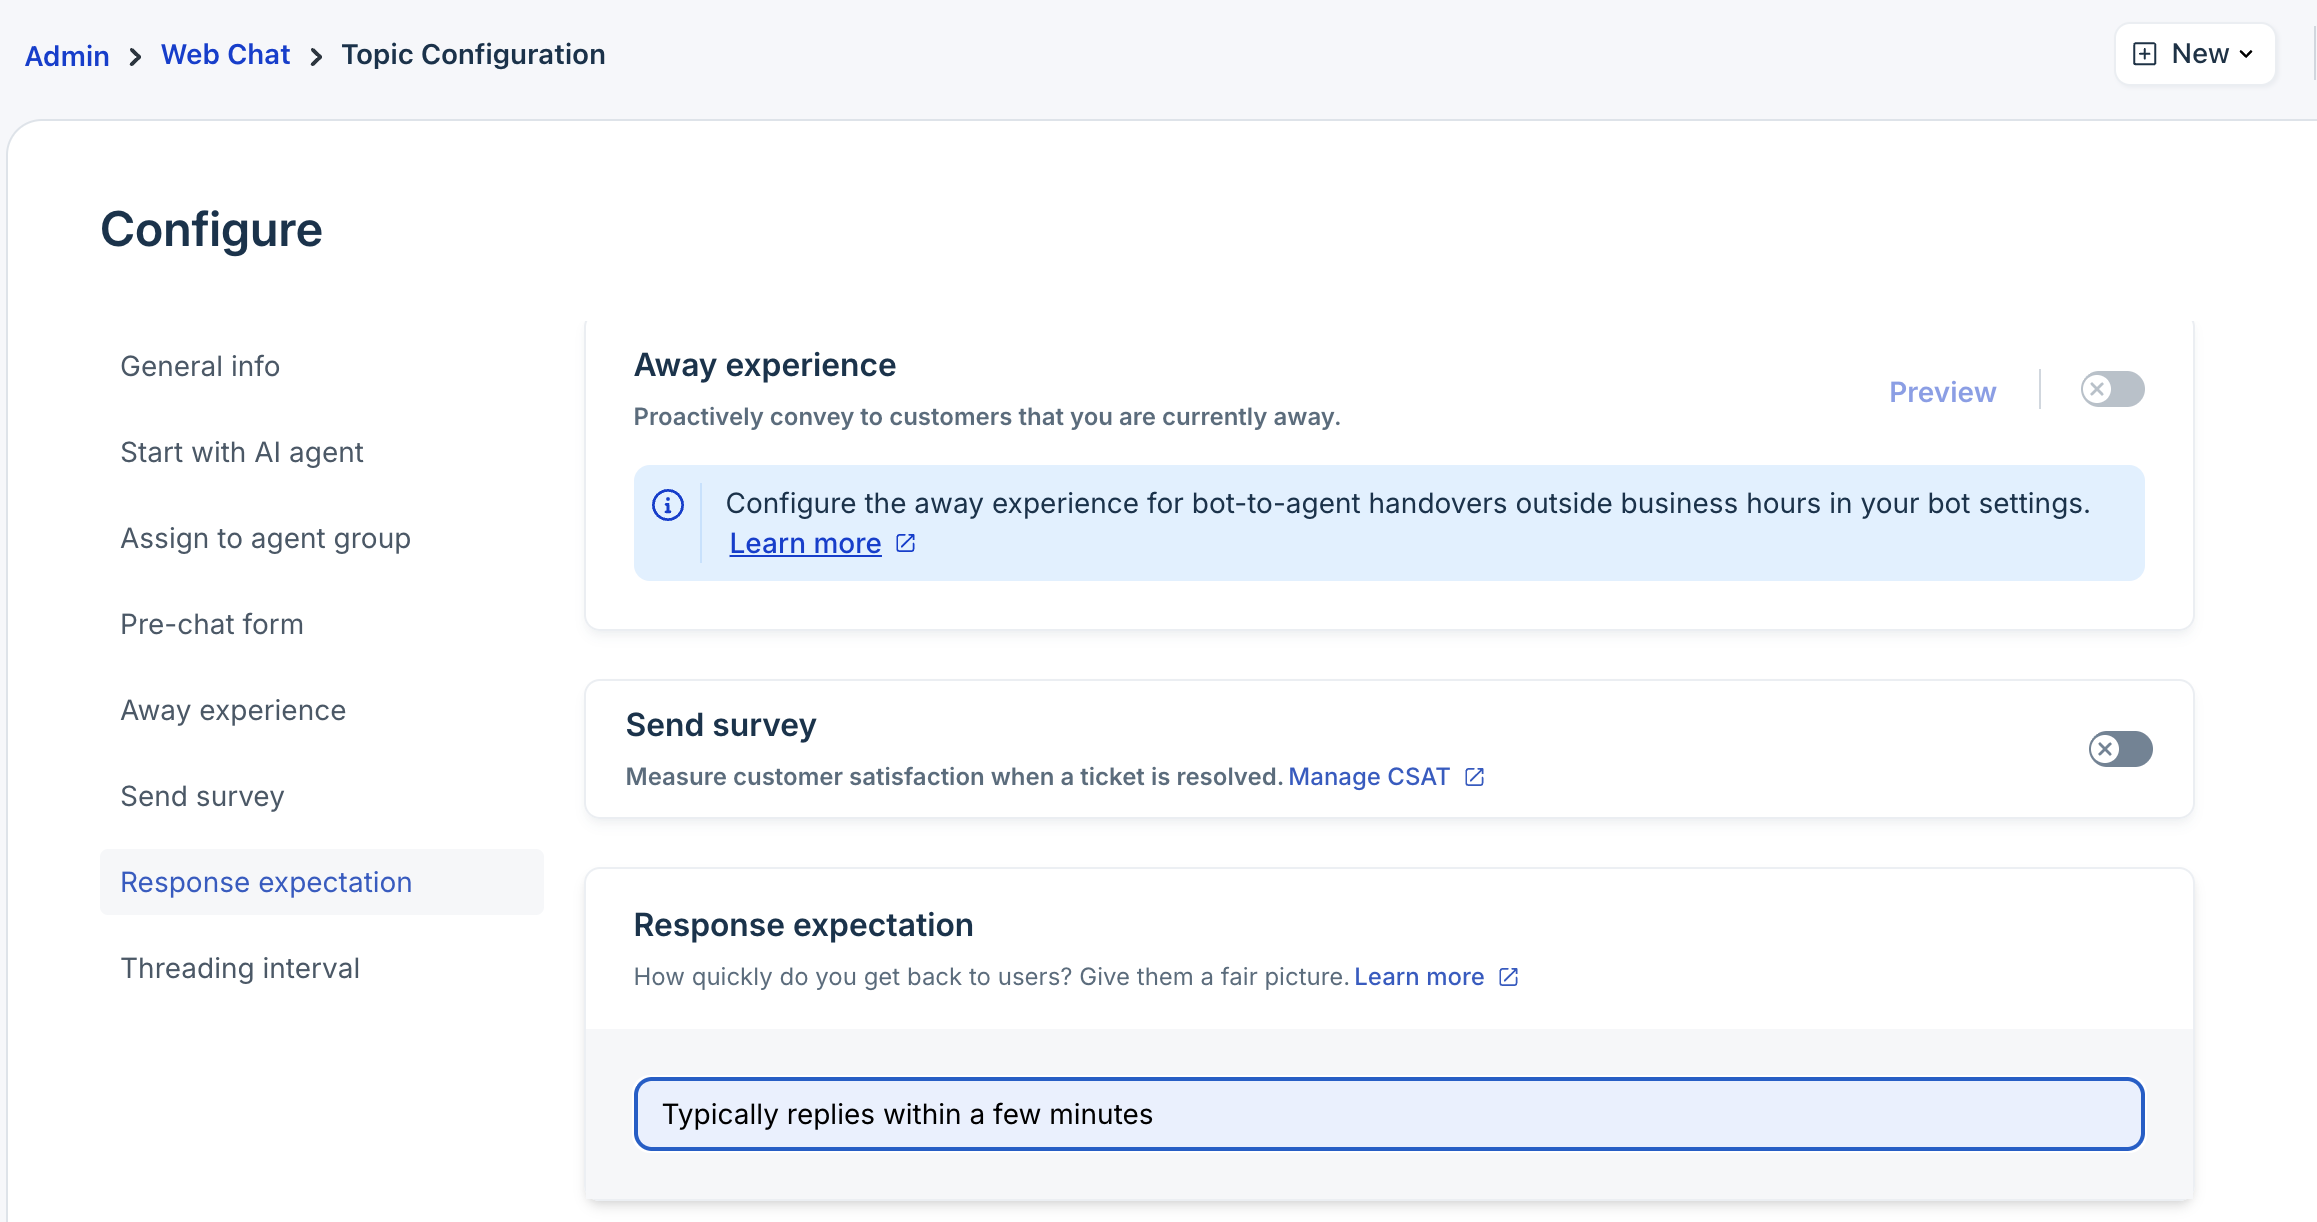Go back to Admin breadcrumb
Image resolution: width=2317 pixels, height=1222 pixels.
[67, 56]
